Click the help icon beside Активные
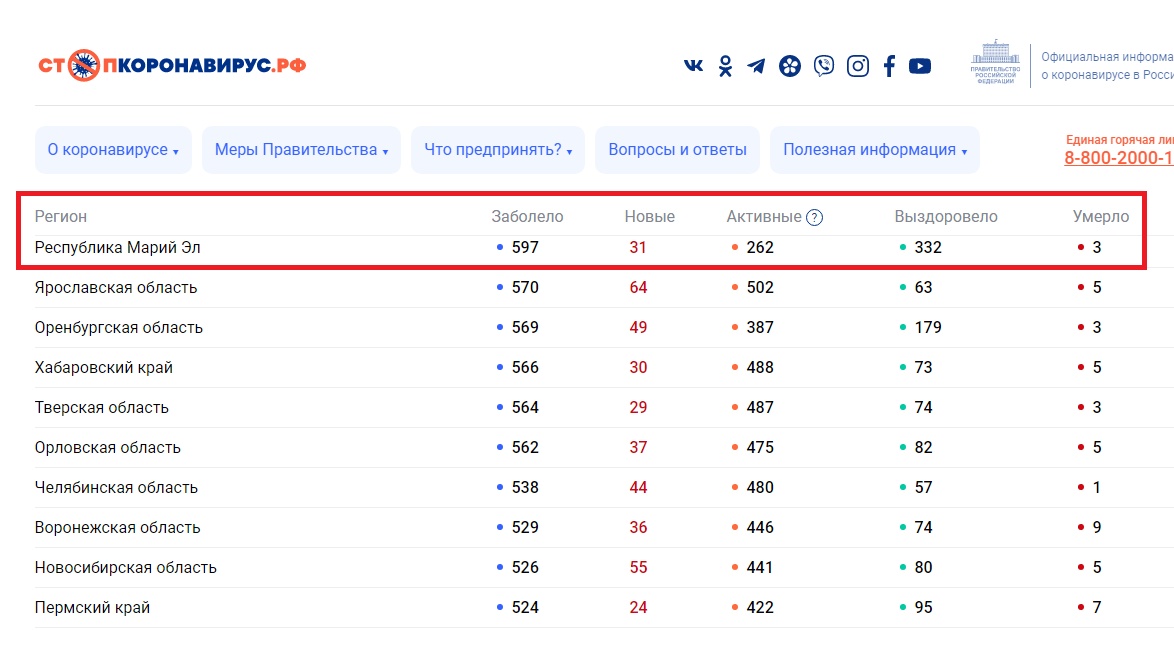 click(x=814, y=217)
